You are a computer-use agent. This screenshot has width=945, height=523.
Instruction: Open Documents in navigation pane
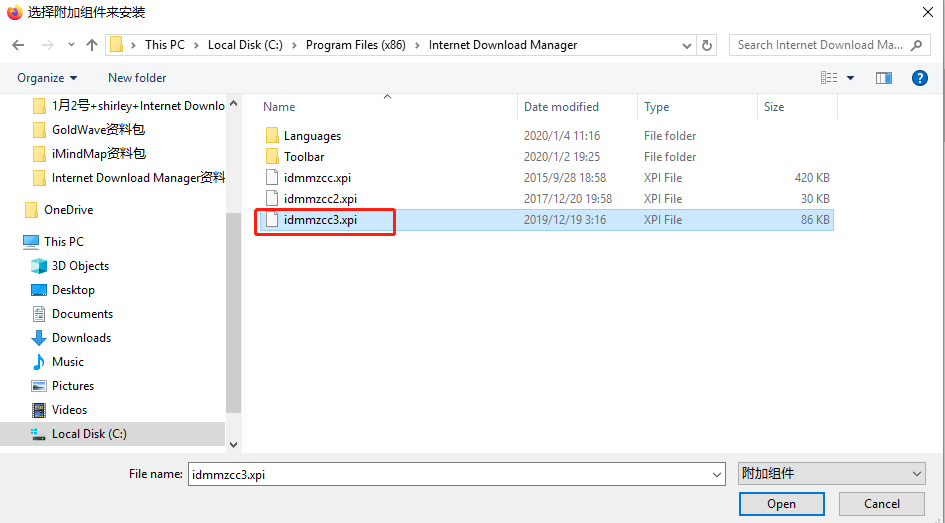point(72,314)
